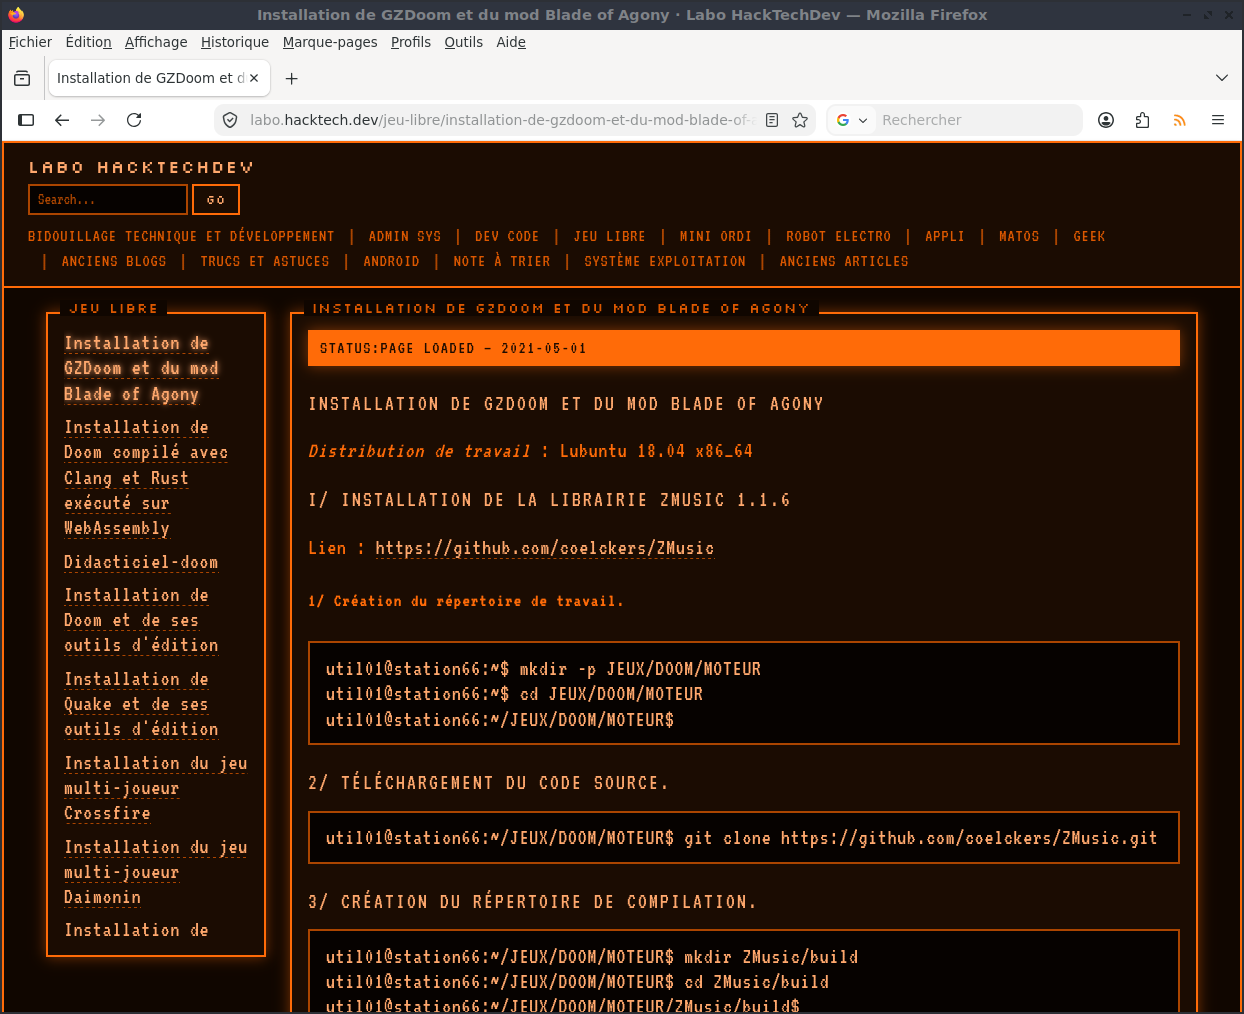Expand the list all tabs chevron
The width and height of the screenshot is (1244, 1014).
click(x=1221, y=78)
